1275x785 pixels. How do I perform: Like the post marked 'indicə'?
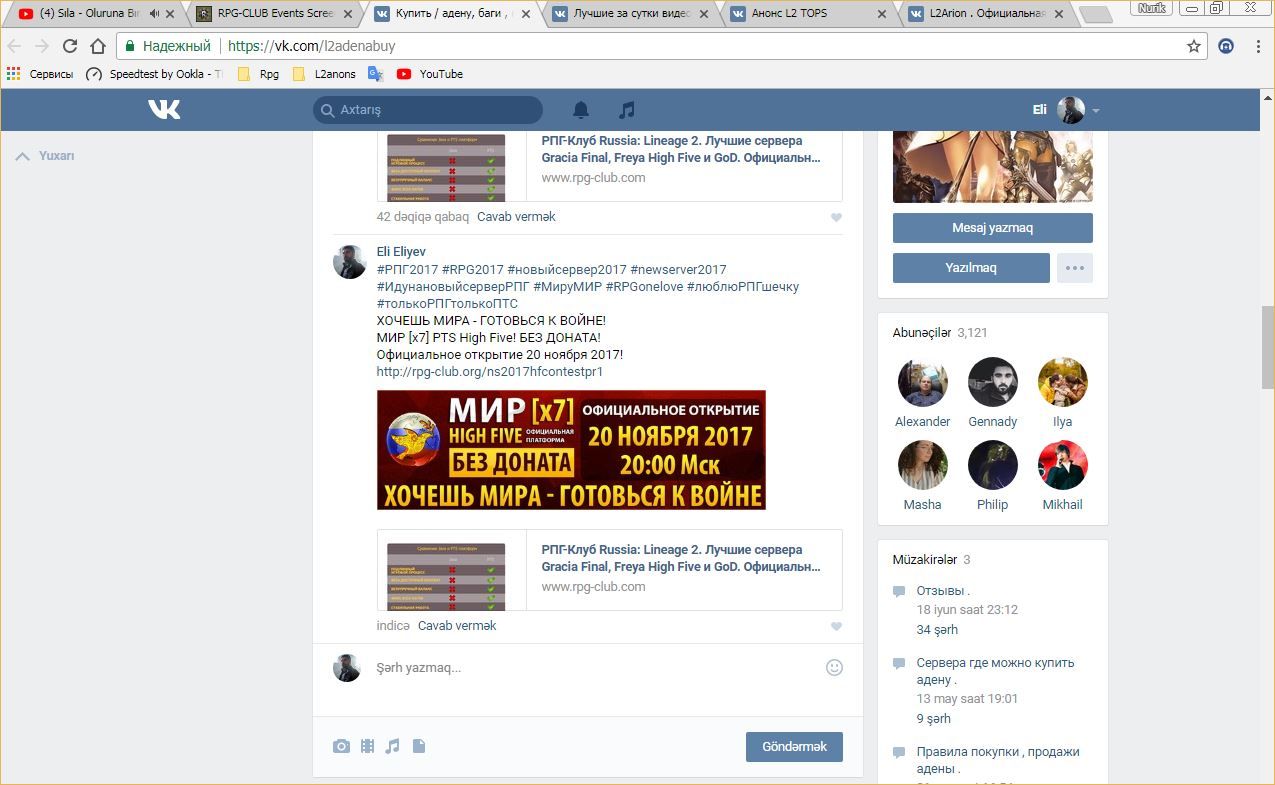(x=836, y=627)
